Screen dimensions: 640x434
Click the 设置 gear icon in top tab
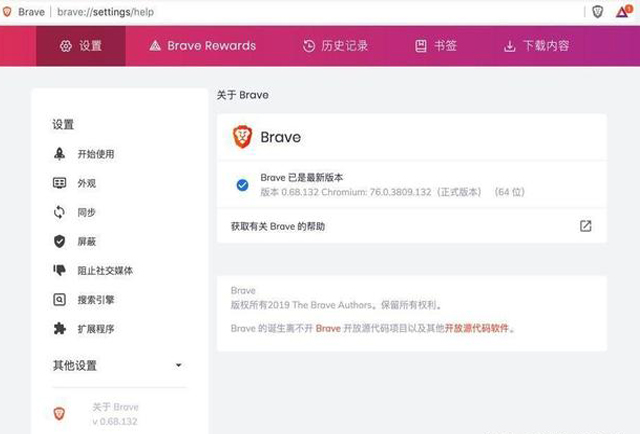pos(66,46)
